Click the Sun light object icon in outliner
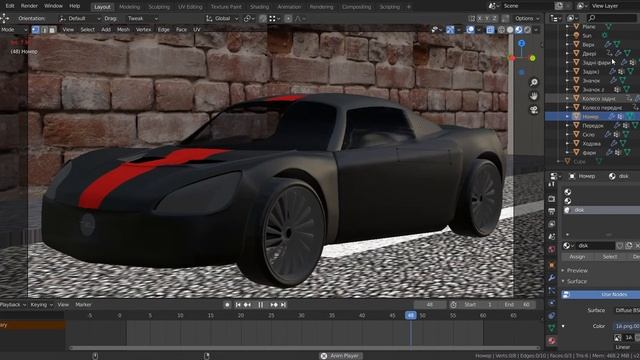640x360 pixels. point(576,36)
